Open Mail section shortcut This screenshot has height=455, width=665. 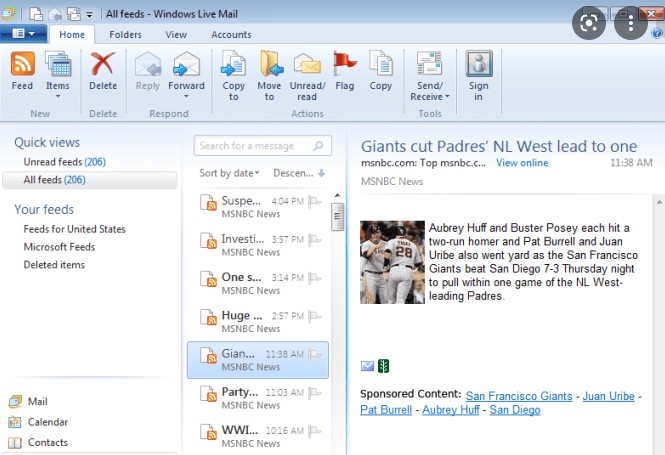point(28,401)
